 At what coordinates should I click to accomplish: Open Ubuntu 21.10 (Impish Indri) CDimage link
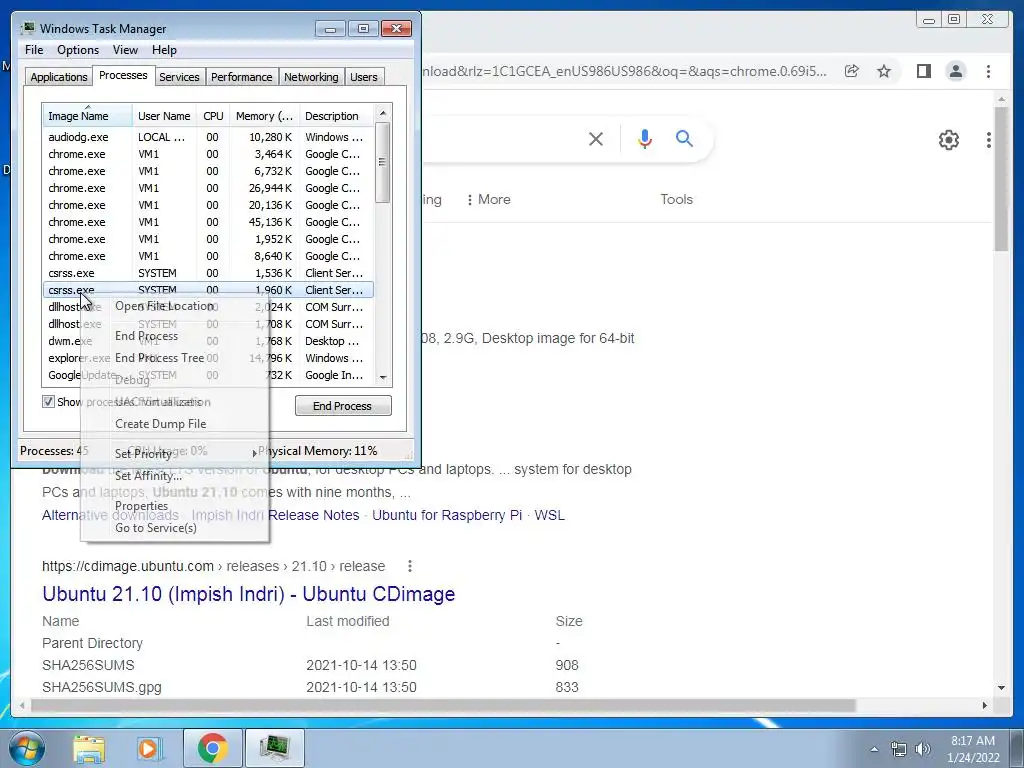(x=248, y=594)
